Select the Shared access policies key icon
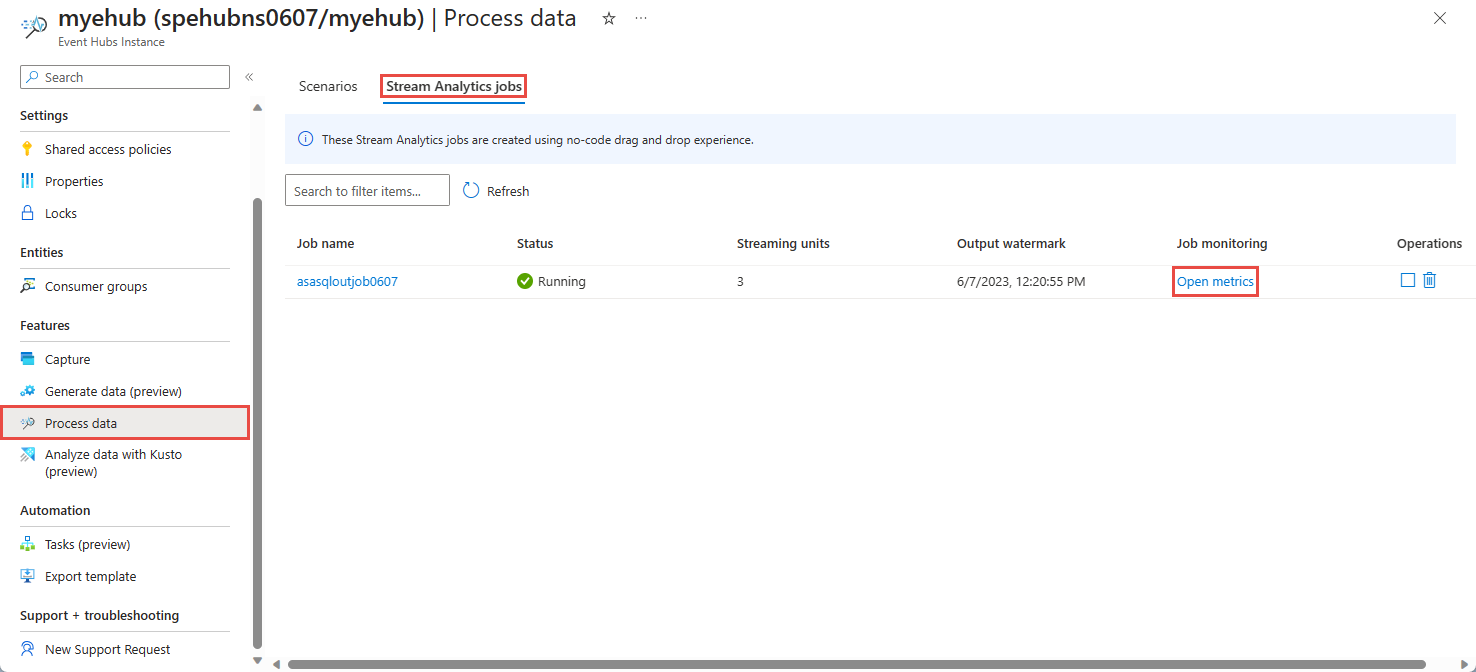 [27, 148]
